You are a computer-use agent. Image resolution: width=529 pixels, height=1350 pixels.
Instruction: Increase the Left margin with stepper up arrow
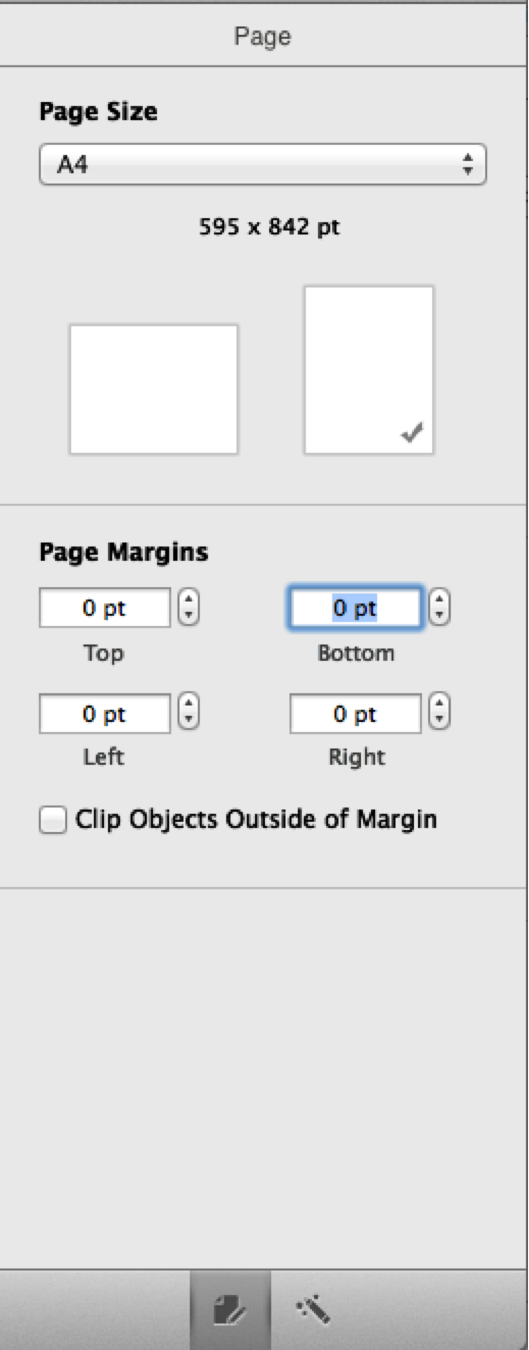(189, 706)
